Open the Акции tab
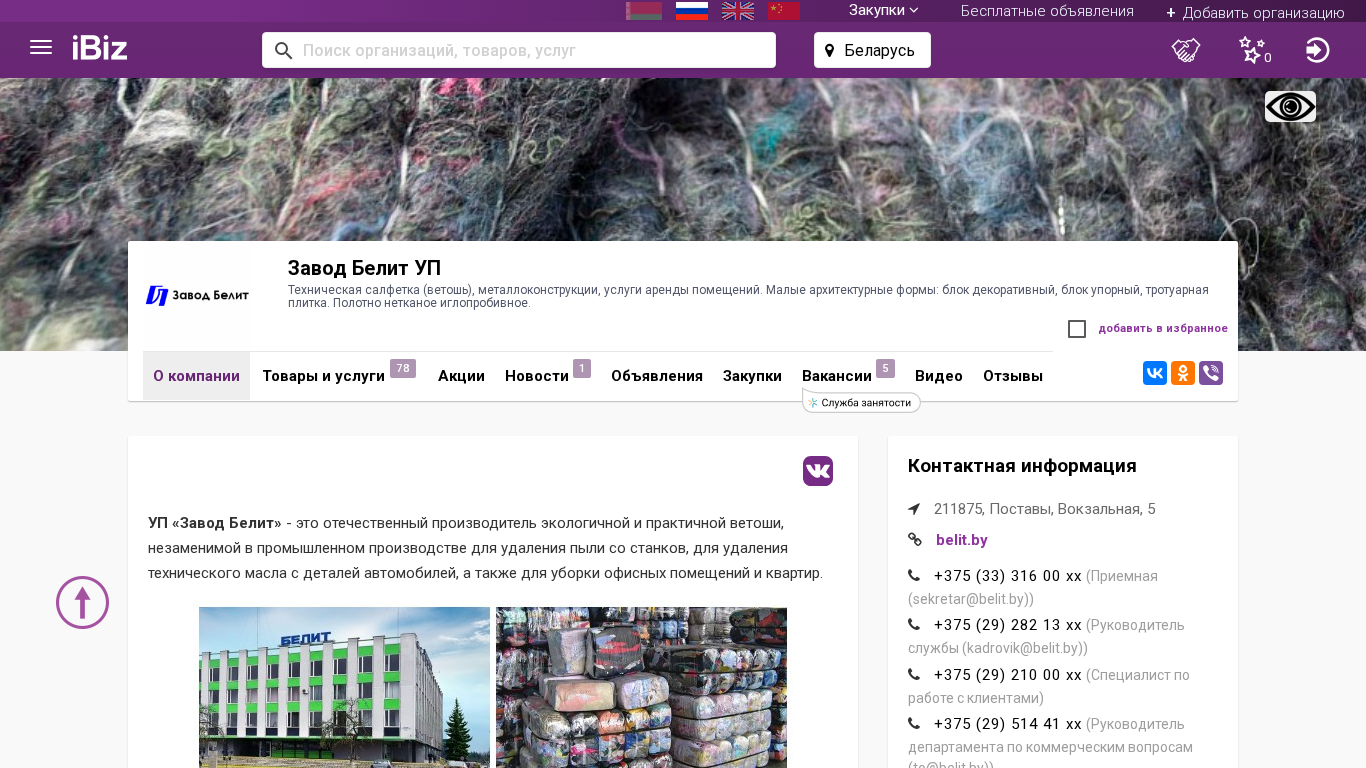The image size is (1366, 768). (x=461, y=376)
